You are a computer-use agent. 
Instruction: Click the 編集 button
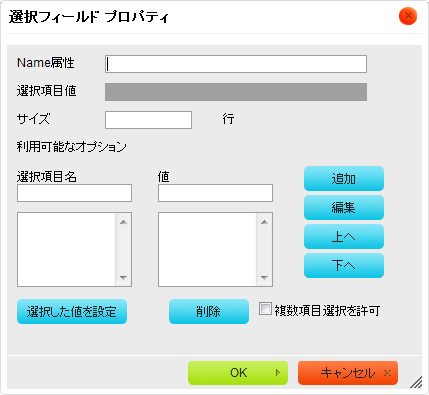point(344,208)
